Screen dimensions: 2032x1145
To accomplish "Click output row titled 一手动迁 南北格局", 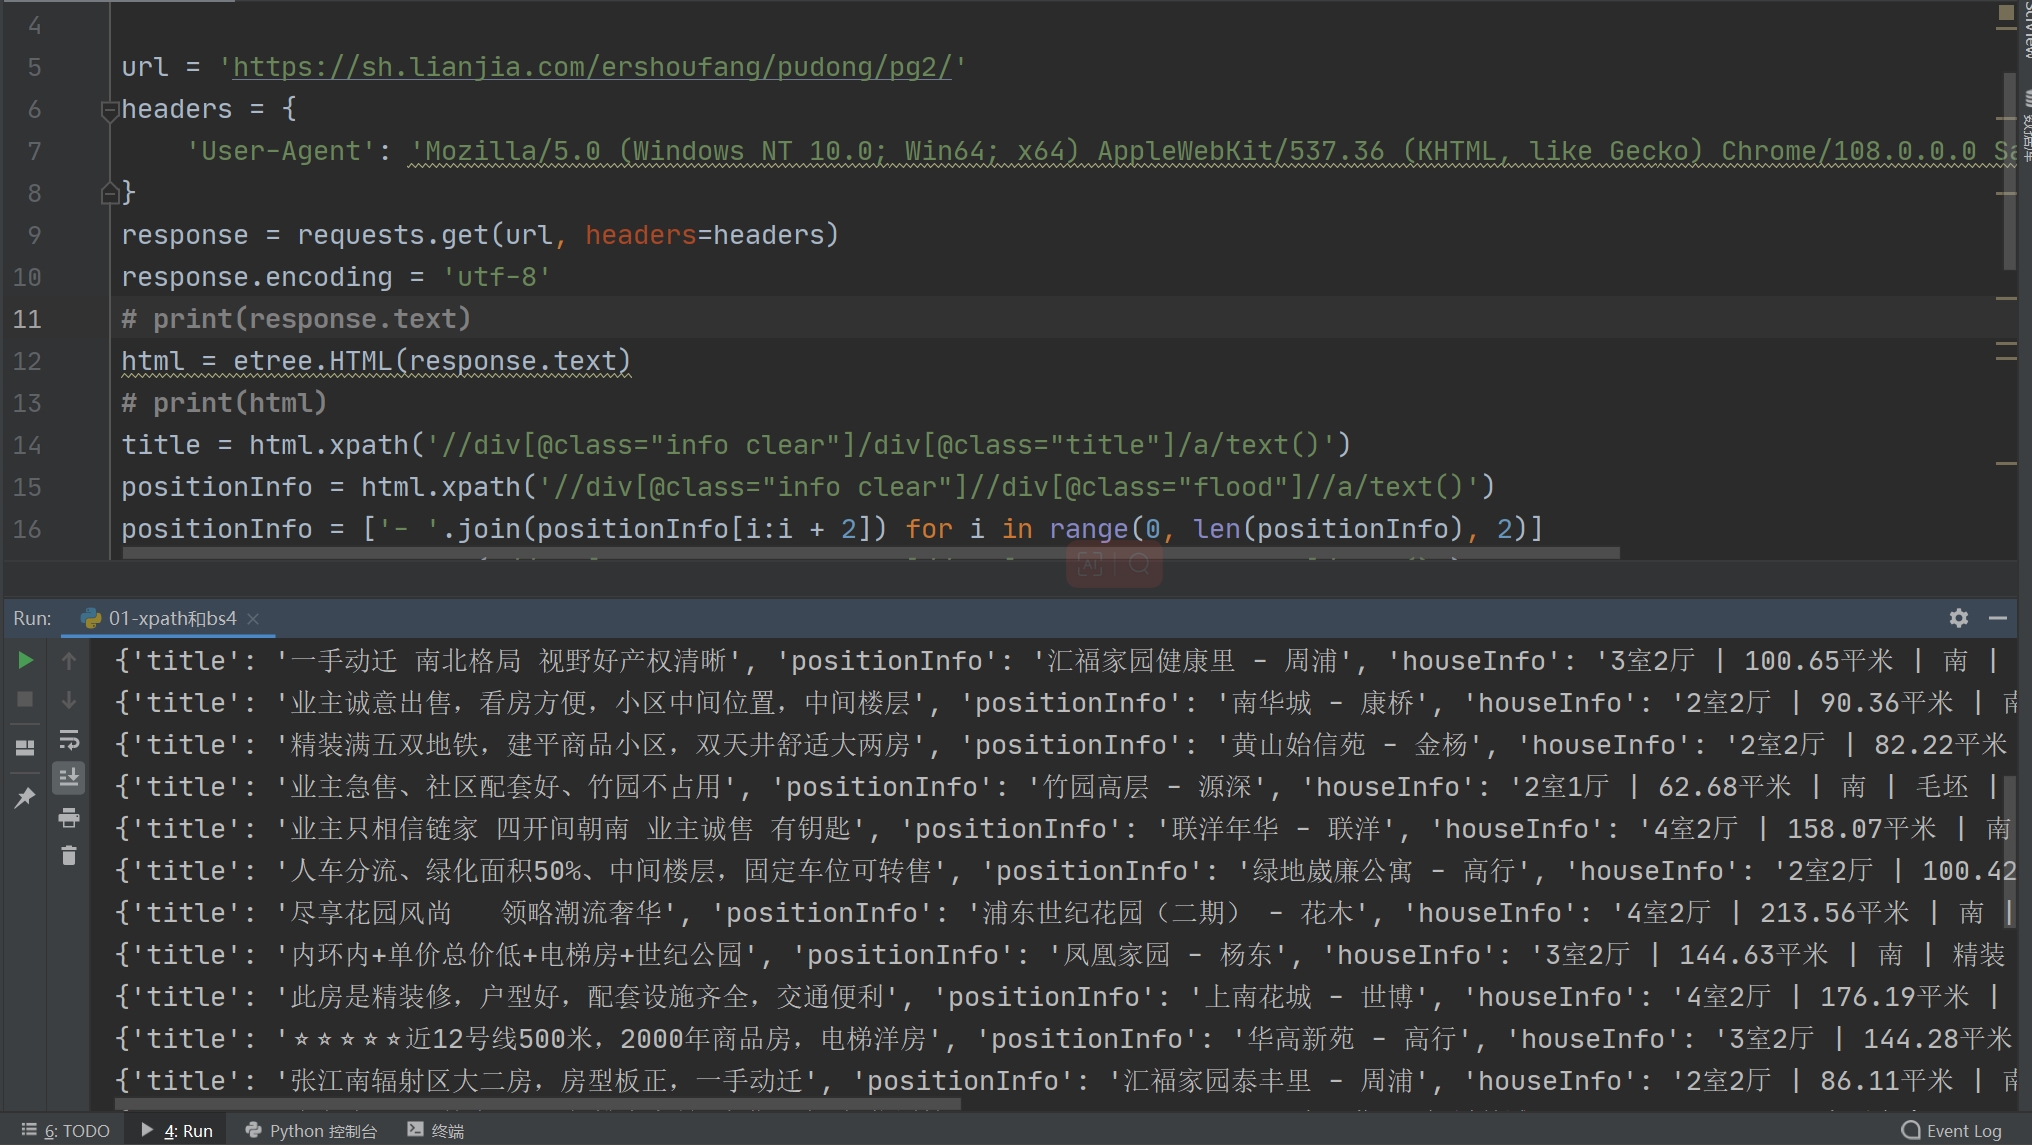I will pyautogui.click(x=1064, y=661).
